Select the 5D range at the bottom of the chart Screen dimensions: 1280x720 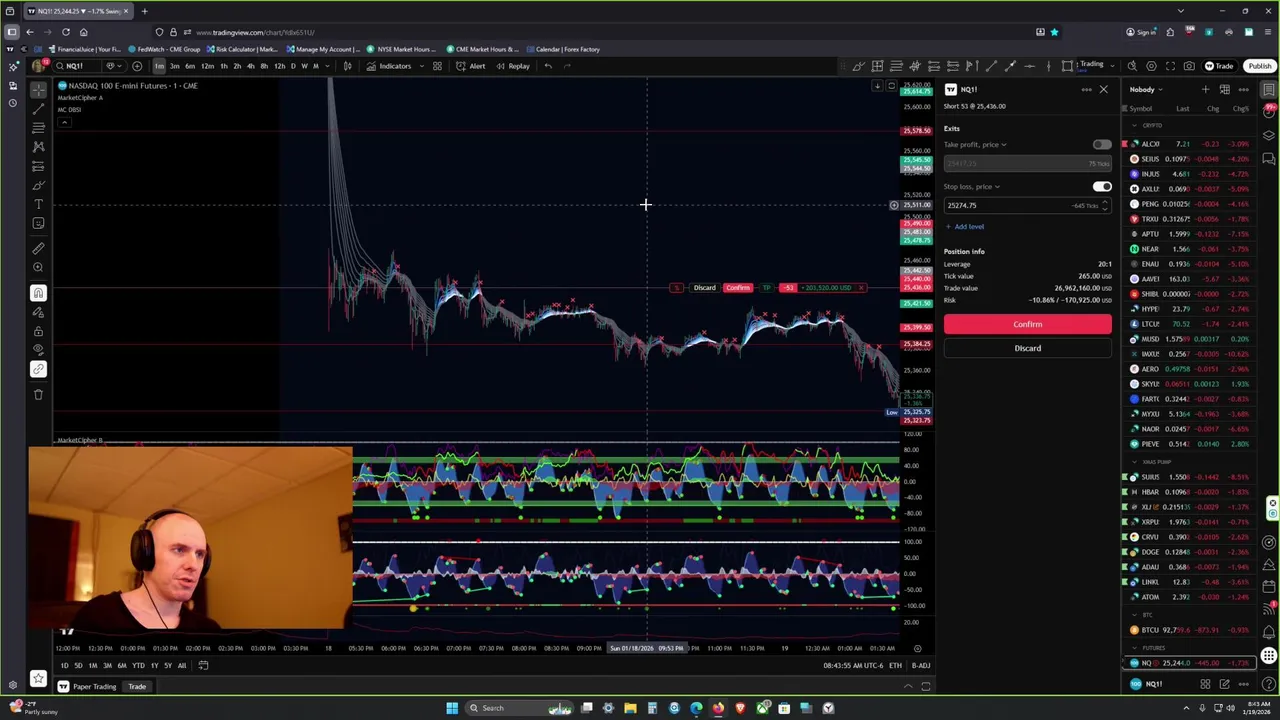point(79,666)
